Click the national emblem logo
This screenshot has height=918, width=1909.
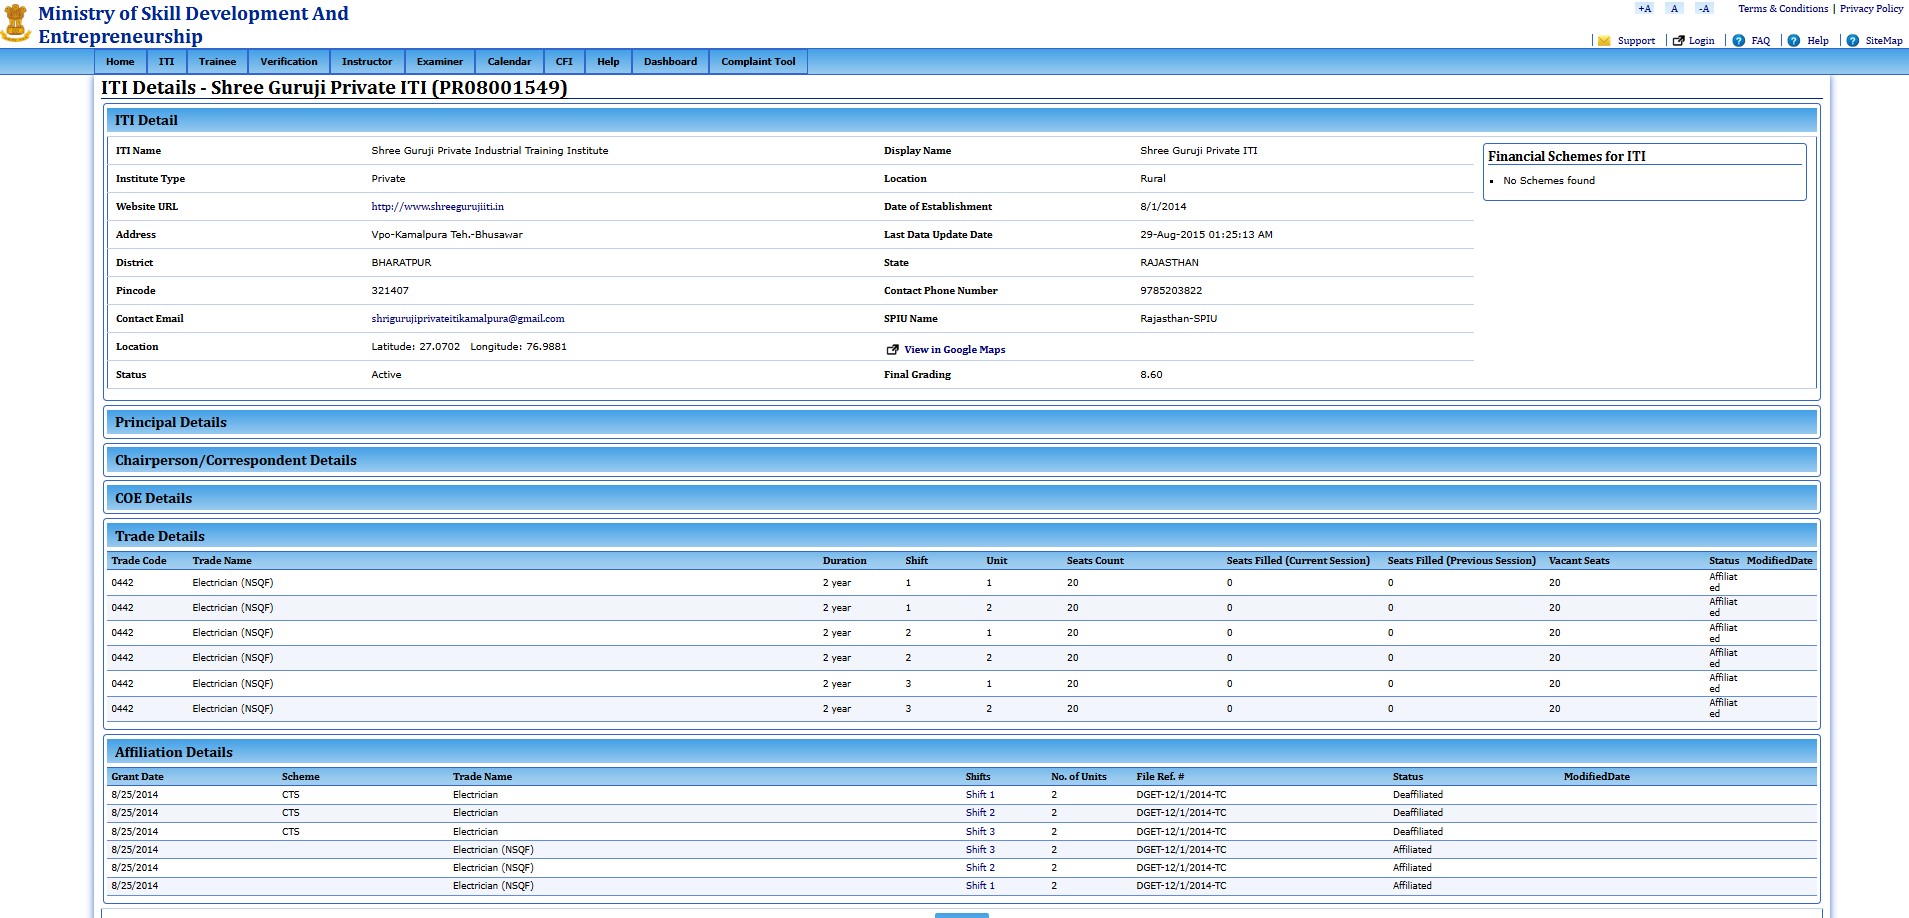[16, 23]
